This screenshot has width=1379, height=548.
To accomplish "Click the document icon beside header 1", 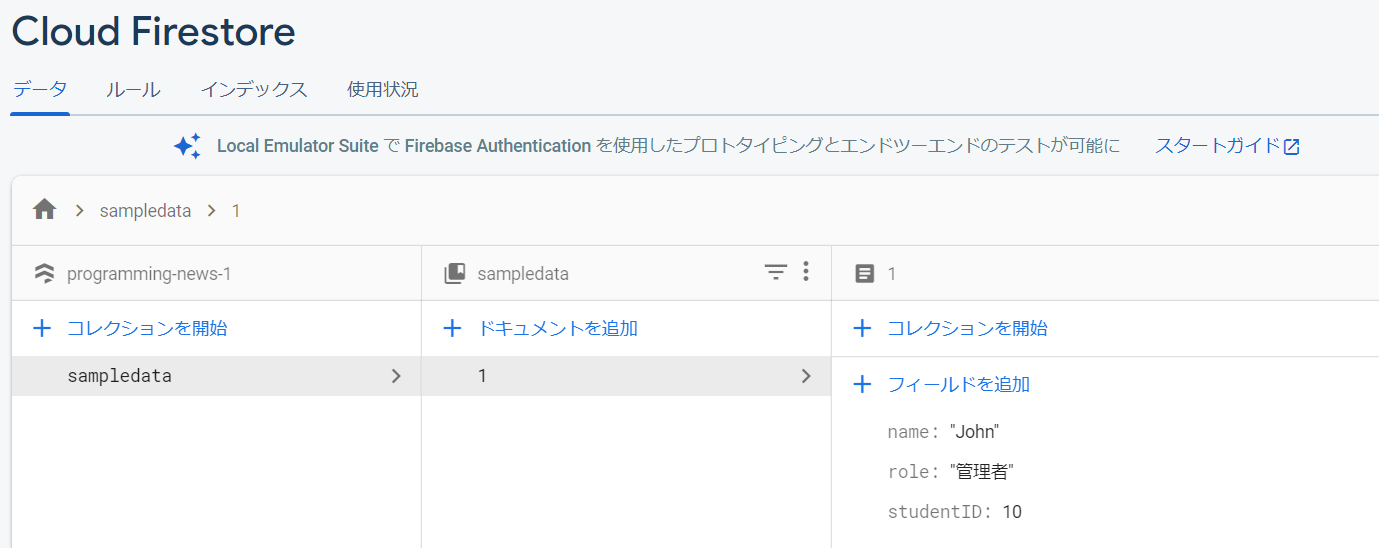I will pyautogui.click(x=865, y=274).
